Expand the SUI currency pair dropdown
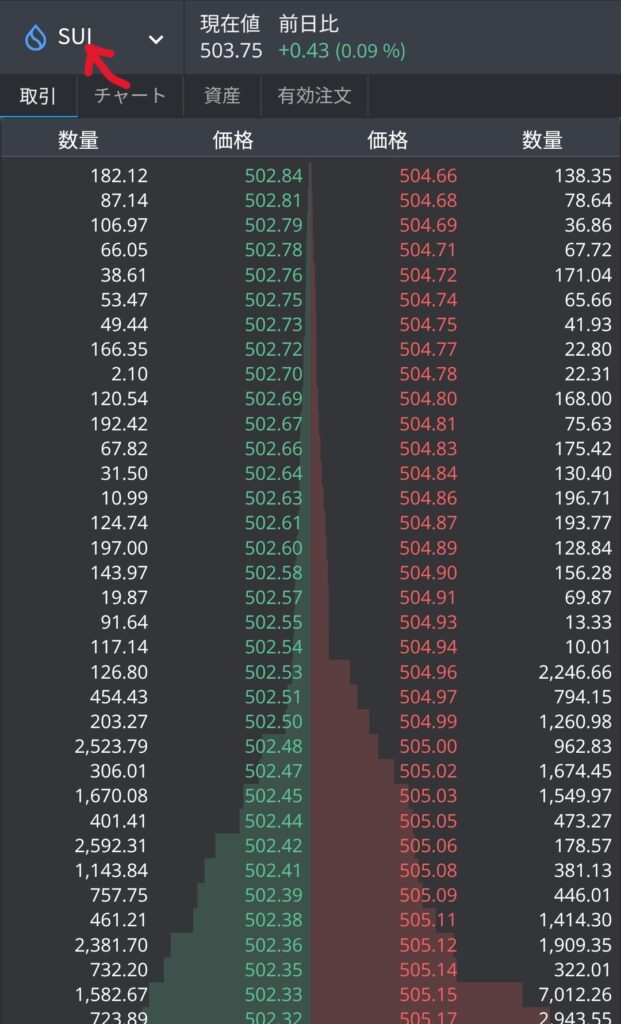The width and height of the screenshot is (621, 1024). coord(156,39)
